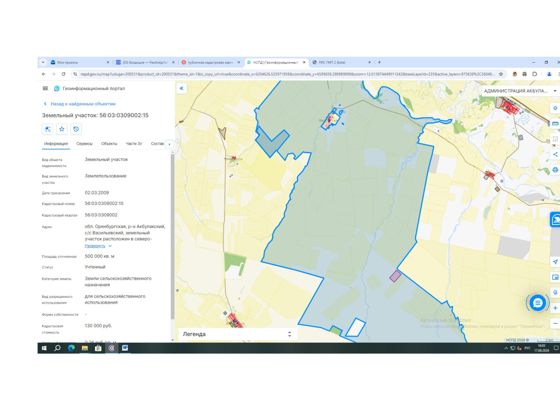The height and width of the screenshot is (396, 560).
Task: Collapse the side panel with the arrow button
Action: click(x=181, y=88)
